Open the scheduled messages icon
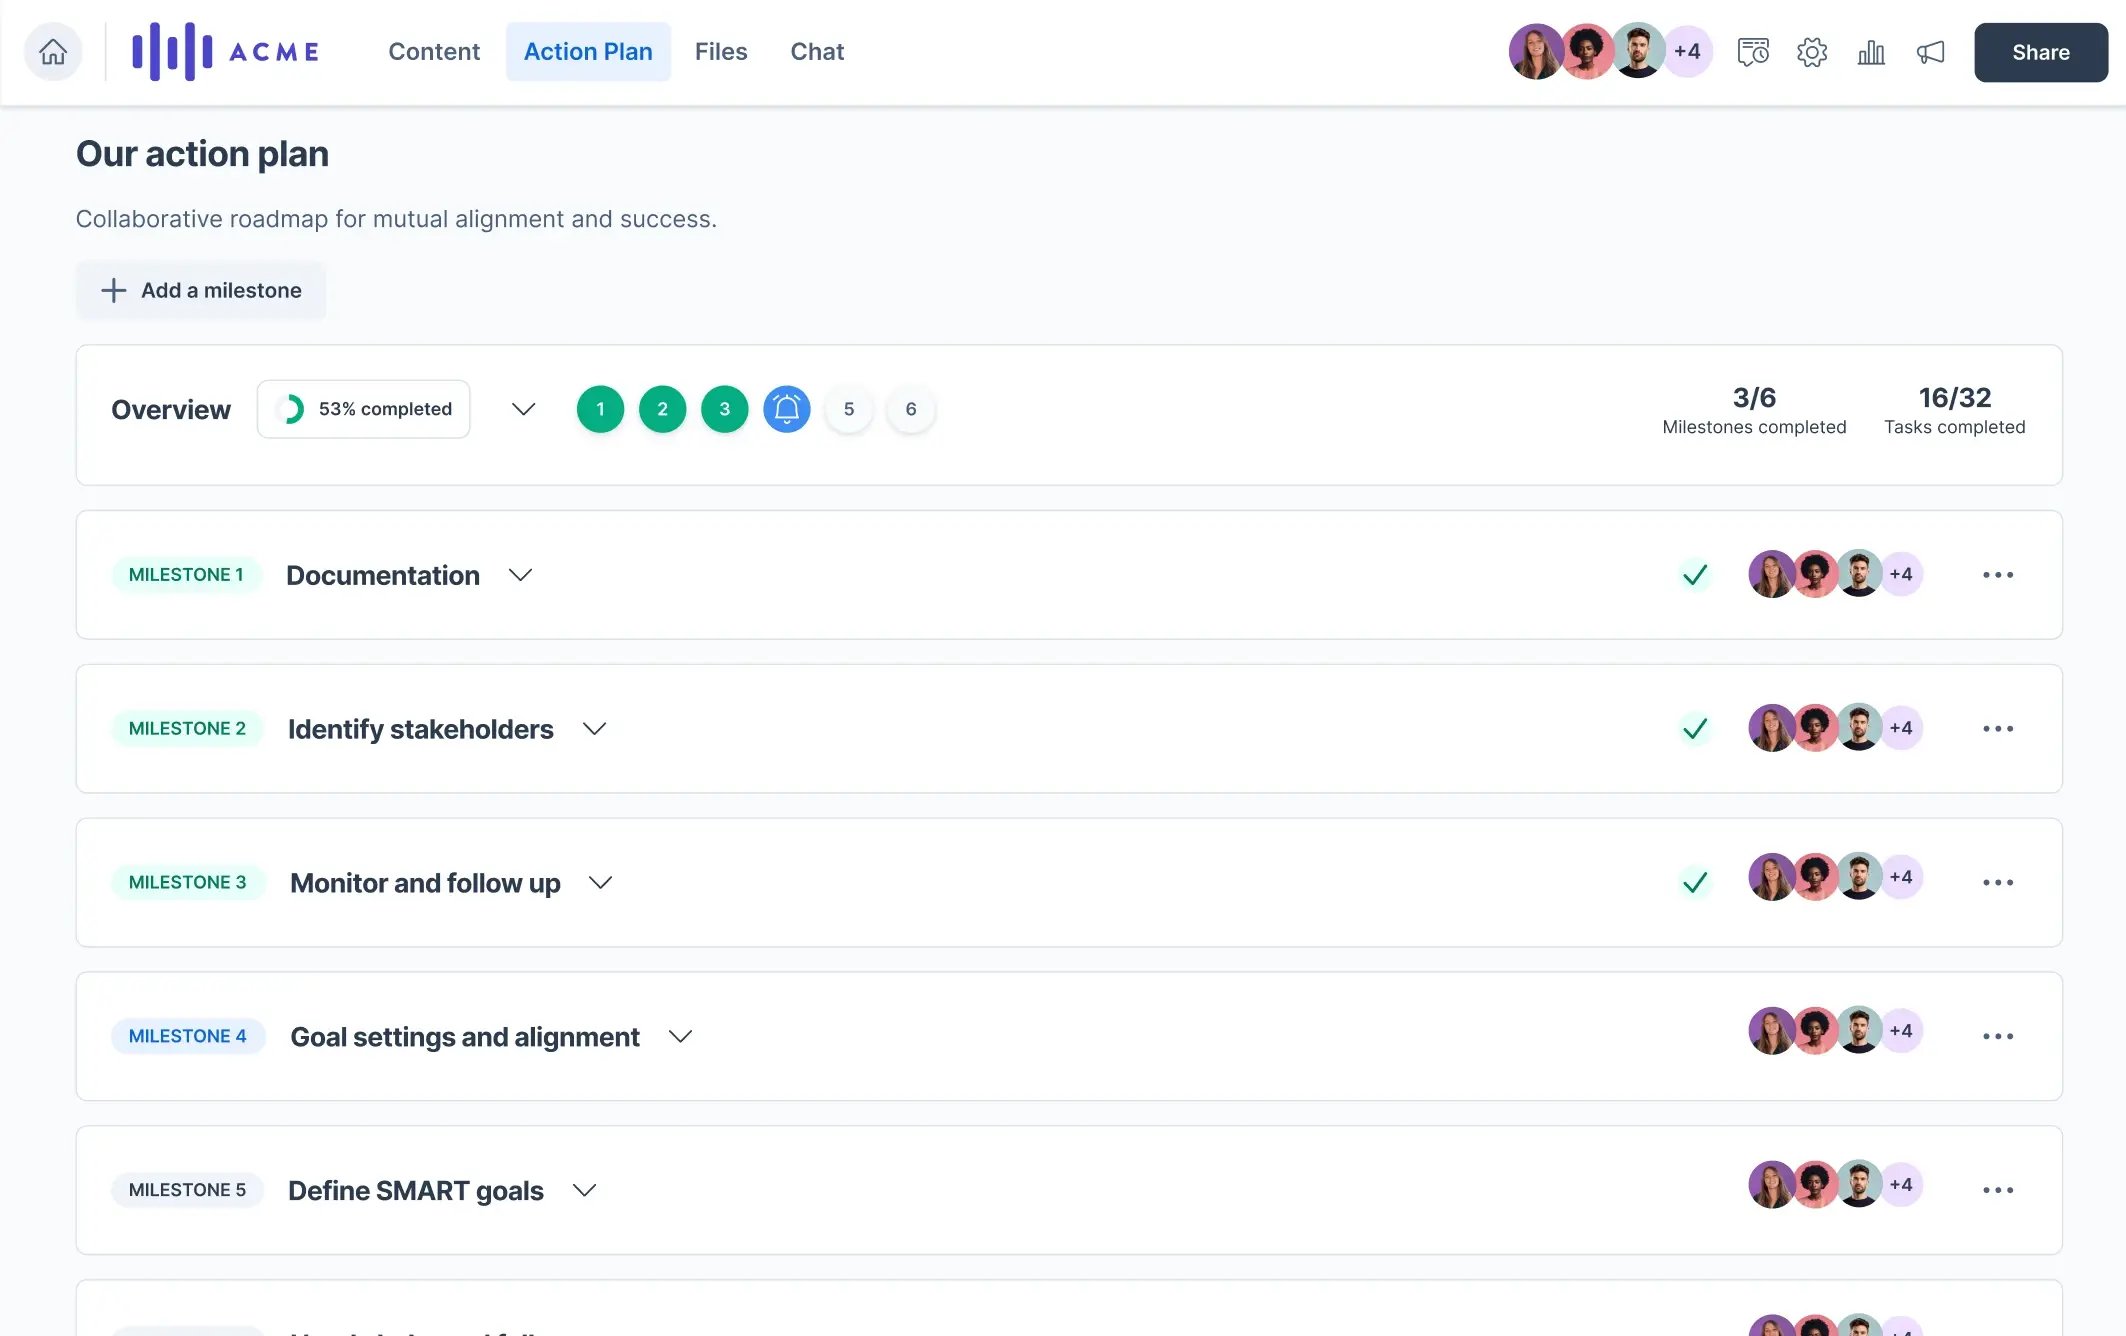 [x=1752, y=52]
